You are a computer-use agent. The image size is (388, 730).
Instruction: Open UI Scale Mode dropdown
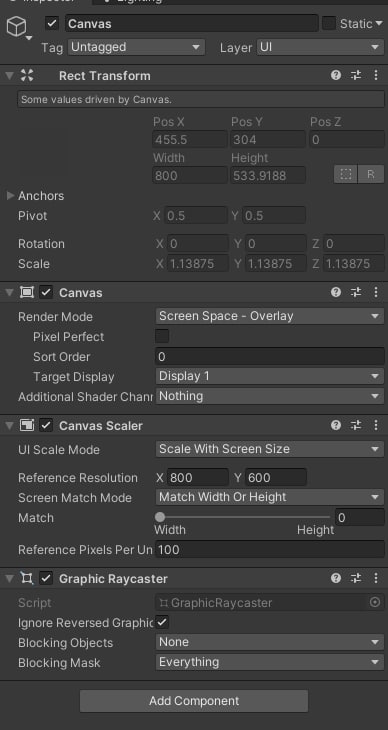click(270, 449)
